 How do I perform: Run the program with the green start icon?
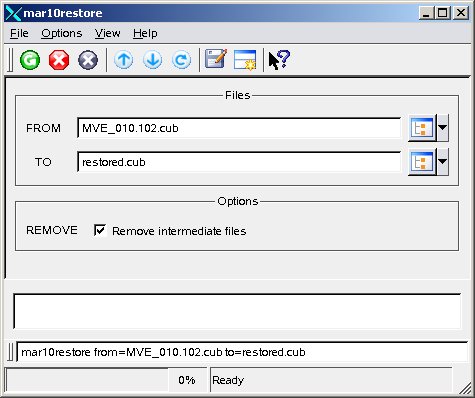tap(30, 60)
